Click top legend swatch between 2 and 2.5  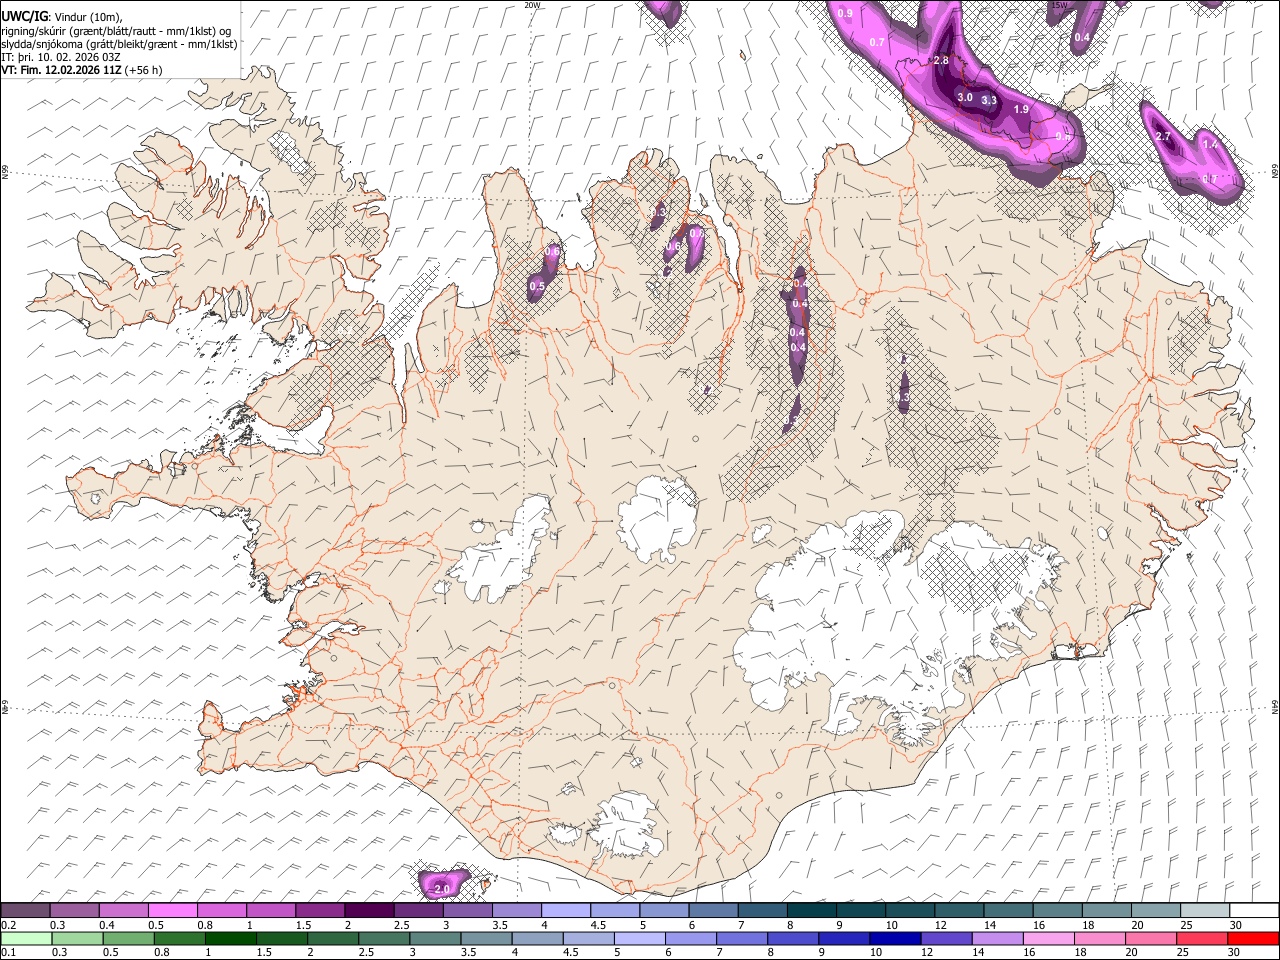coord(368,910)
